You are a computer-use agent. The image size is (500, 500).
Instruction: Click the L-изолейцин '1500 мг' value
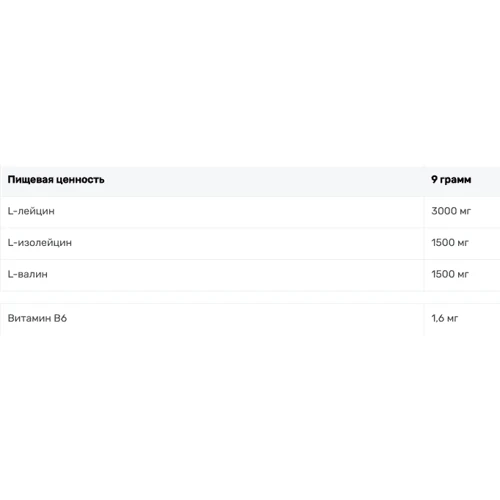point(450,243)
